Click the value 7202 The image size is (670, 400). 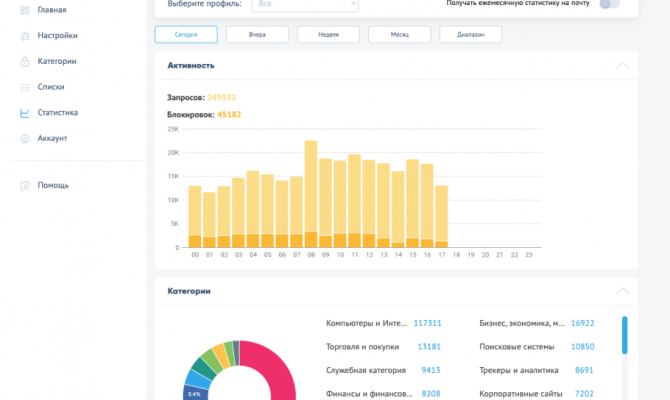pos(584,394)
